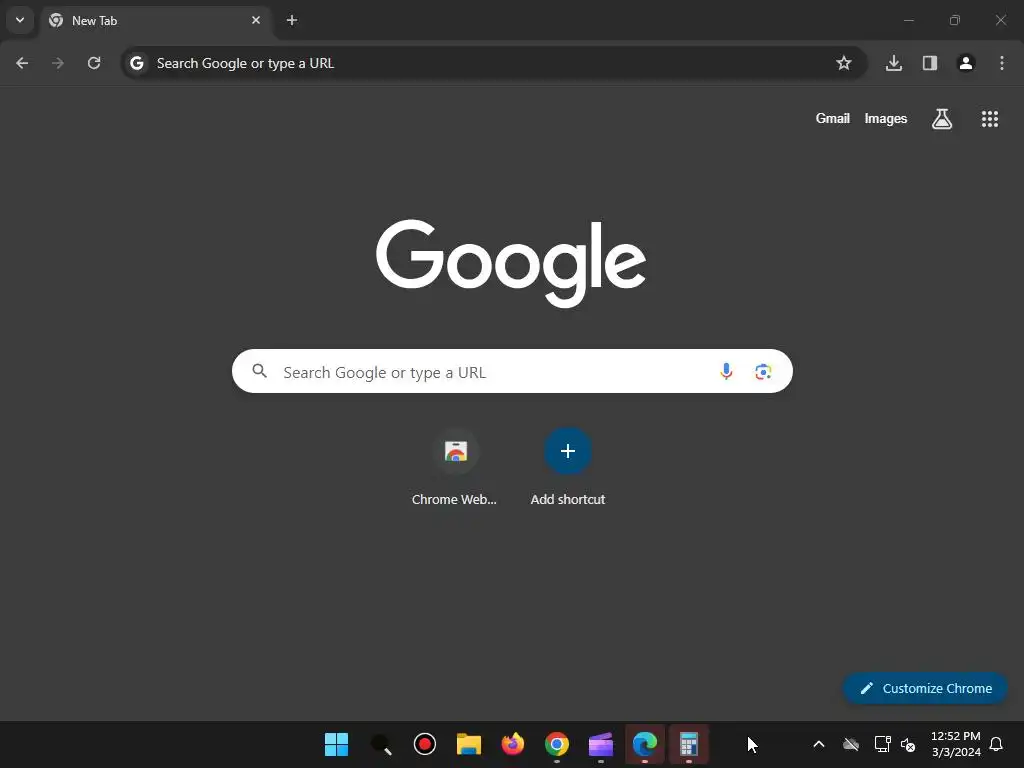Expand hidden system tray icons
Image resolution: width=1024 pixels, height=768 pixels.
point(818,744)
